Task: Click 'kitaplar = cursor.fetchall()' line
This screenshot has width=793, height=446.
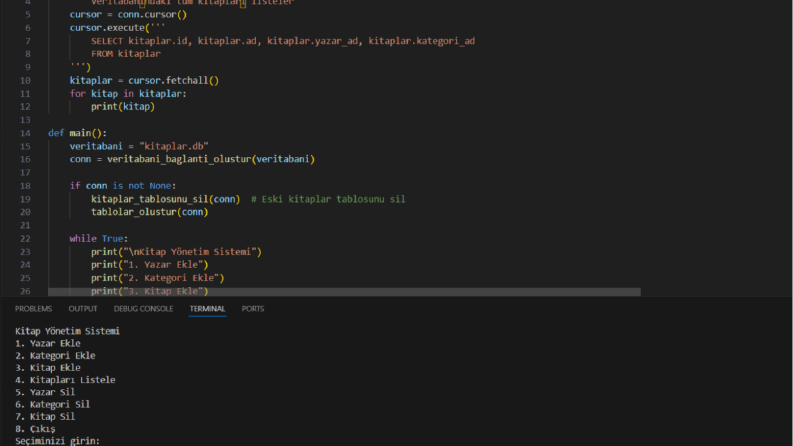Action: (x=144, y=80)
